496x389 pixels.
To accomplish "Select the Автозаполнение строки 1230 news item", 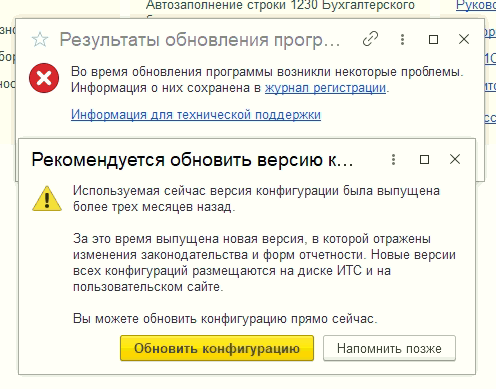I will click(x=280, y=5).
